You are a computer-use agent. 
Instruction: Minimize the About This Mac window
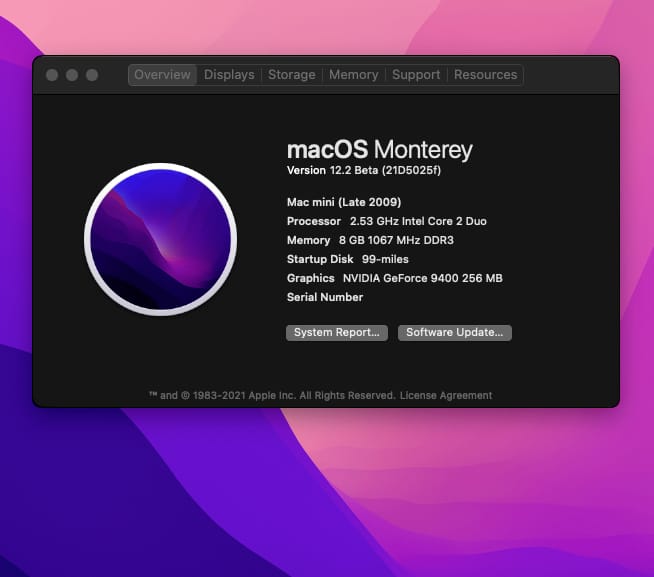pyautogui.click(x=72, y=75)
